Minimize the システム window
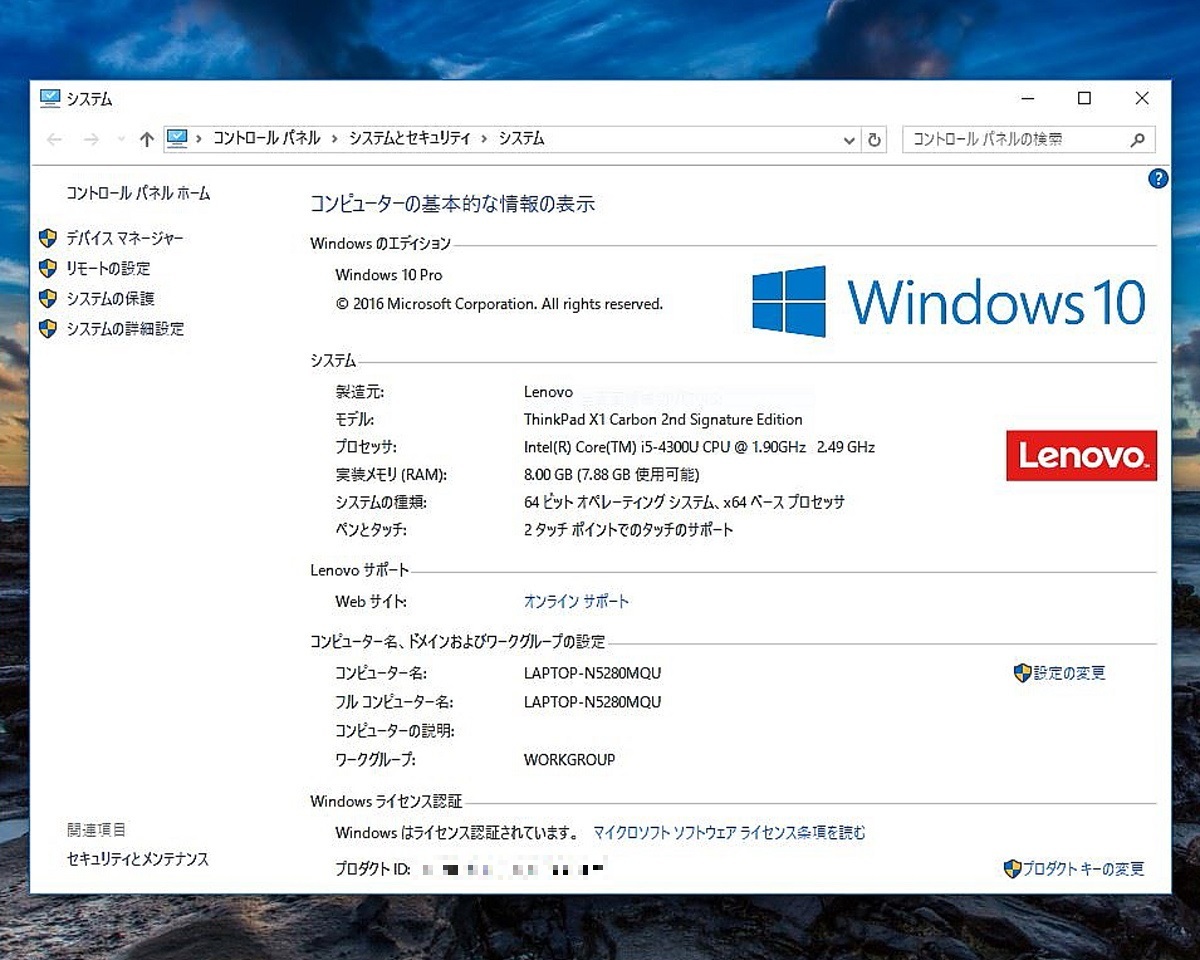This screenshot has height=960, width=1200. (x=1027, y=99)
